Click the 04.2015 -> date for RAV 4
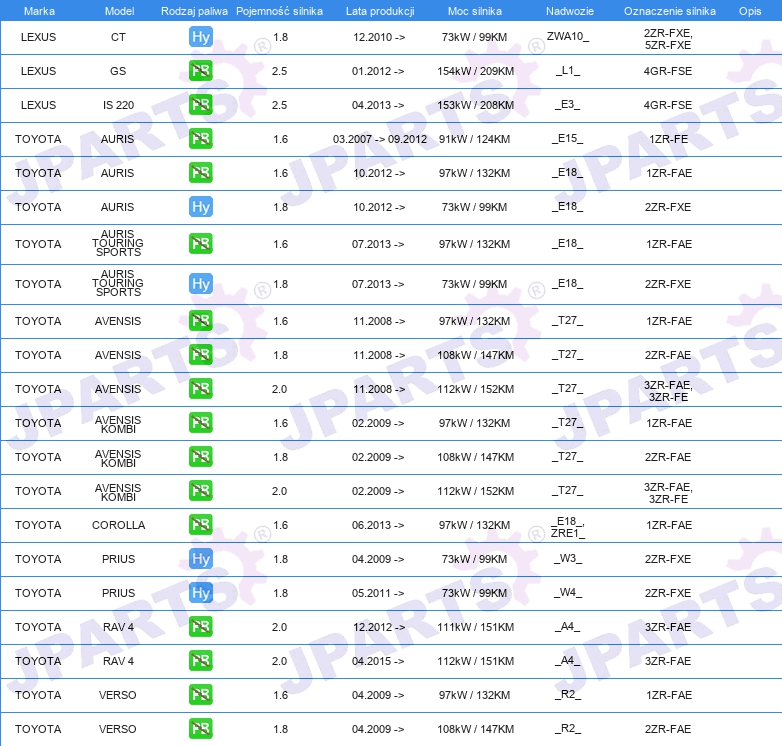This screenshot has width=782, height=746. coord(378,661)
